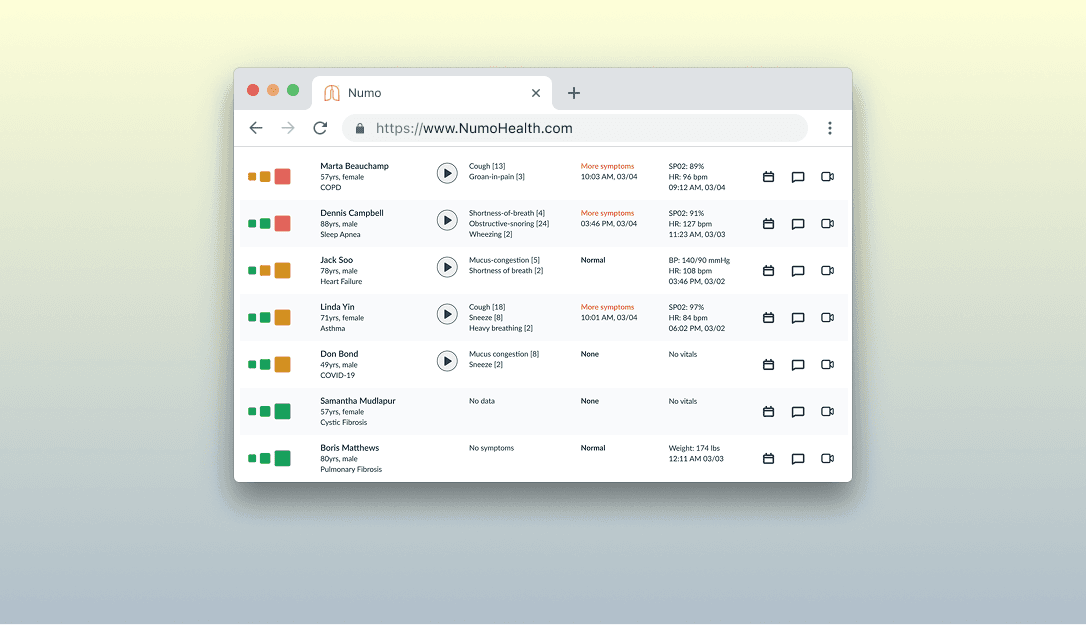Click the browser back arrow

[x=256, y=128]
